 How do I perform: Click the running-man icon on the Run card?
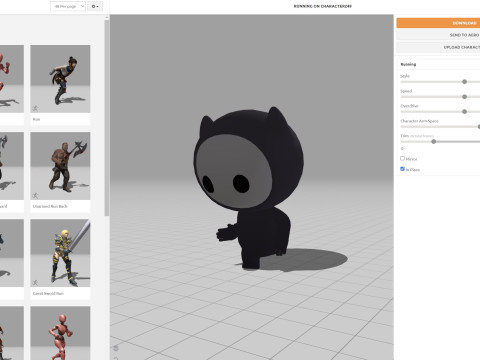tap(35, 108)
